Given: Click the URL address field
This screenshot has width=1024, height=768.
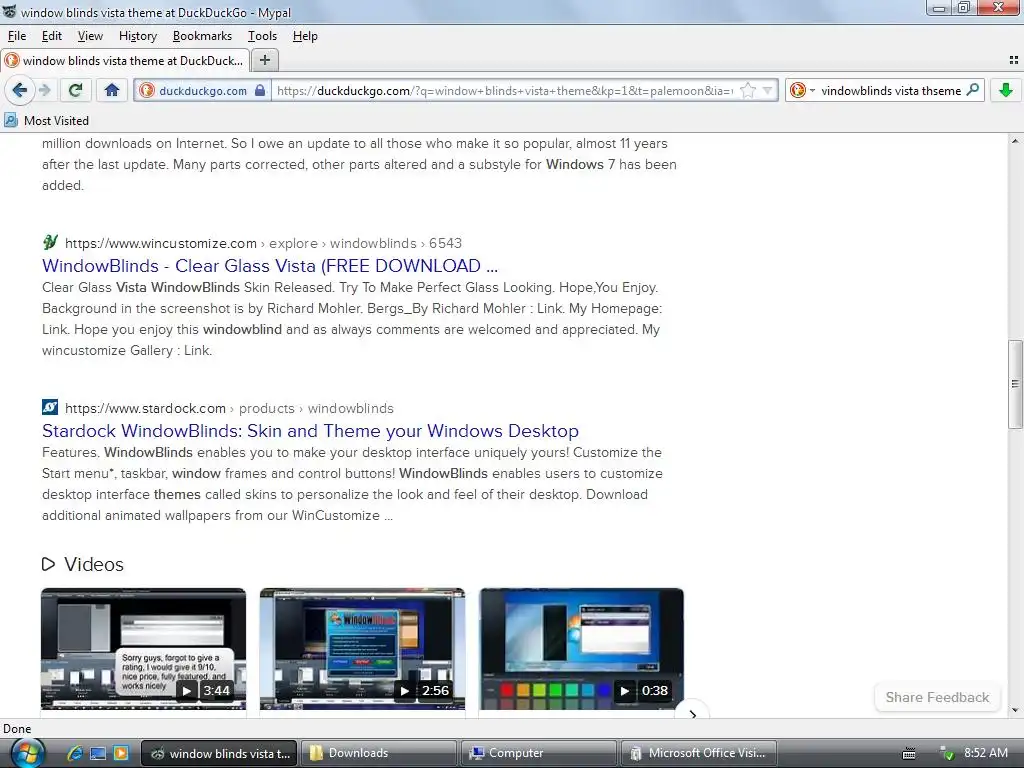Looking at the screenshot, I should click(505, 90).
